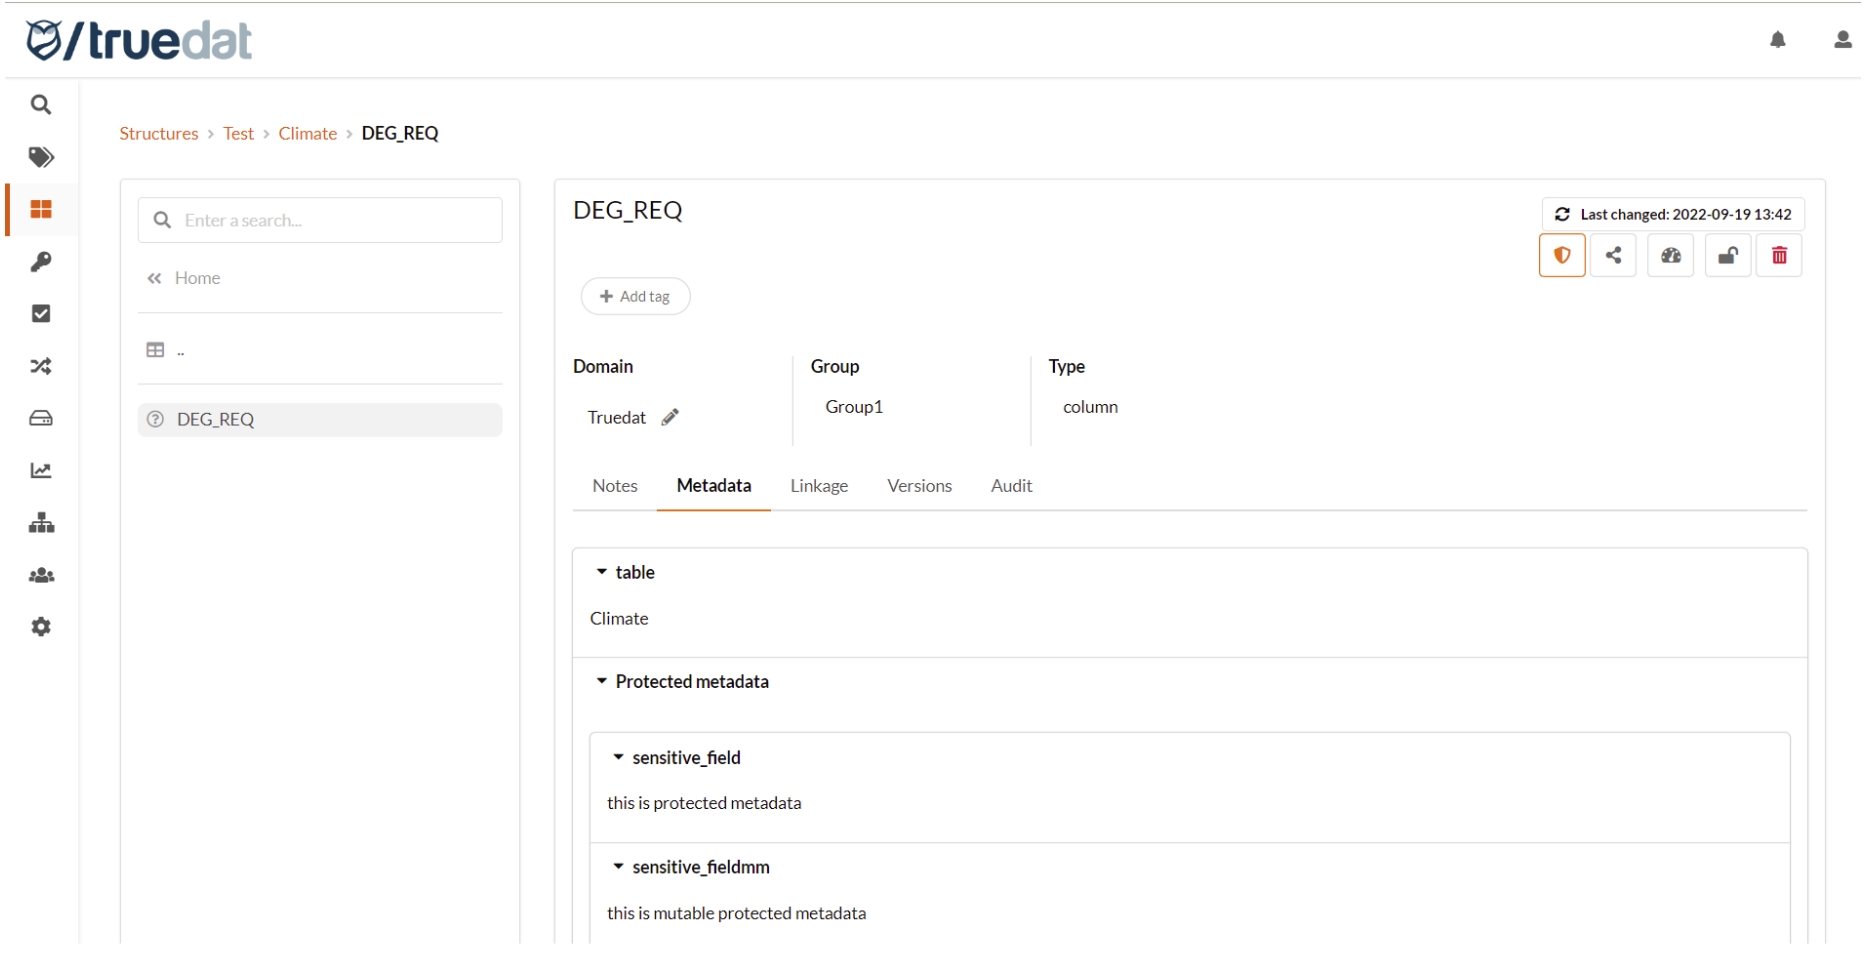
Task: Click the dashboard gauge icon button
Action: [1670, 256]
